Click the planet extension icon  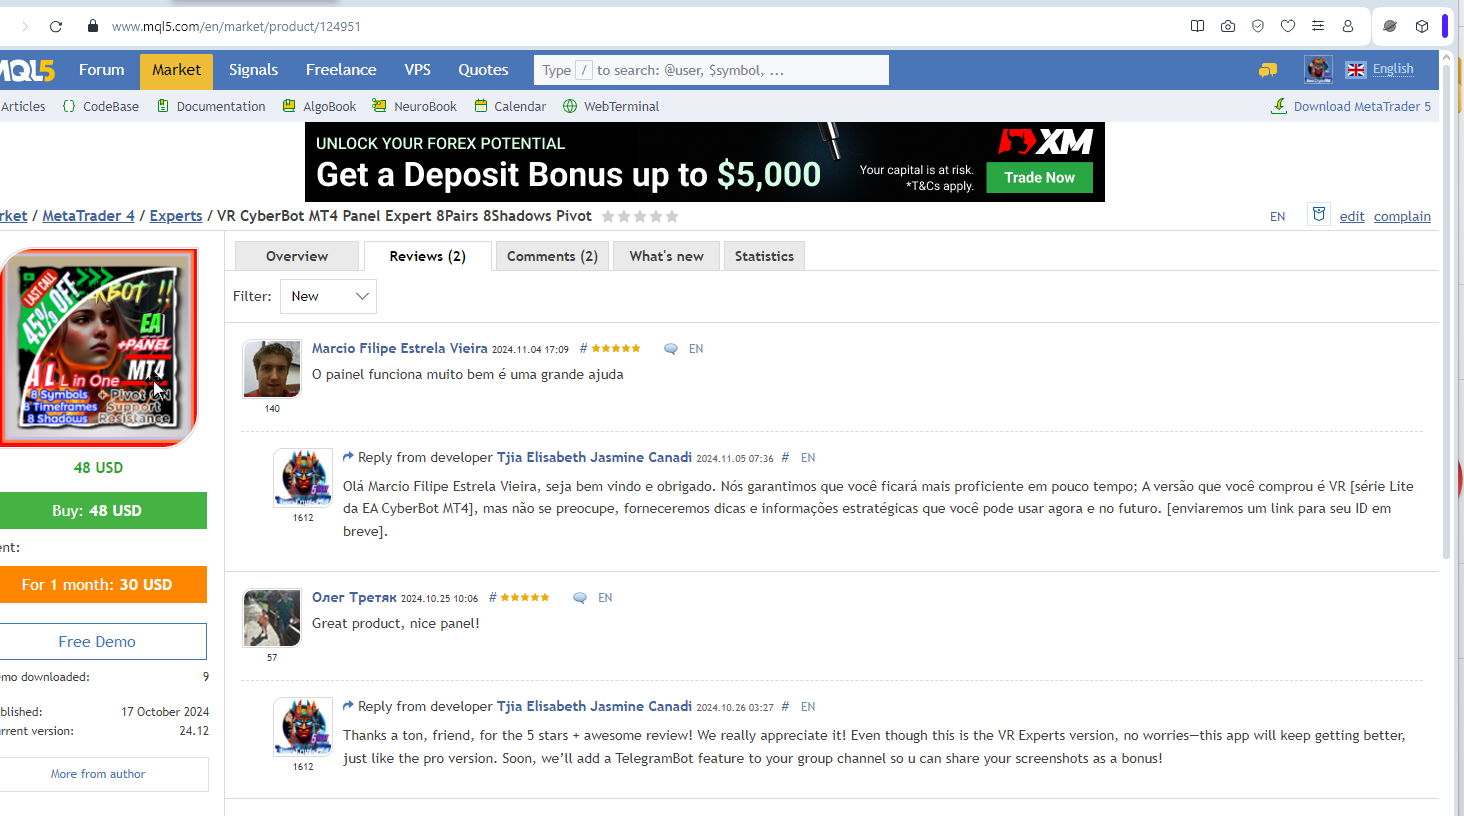click(x=1390, y=26)
